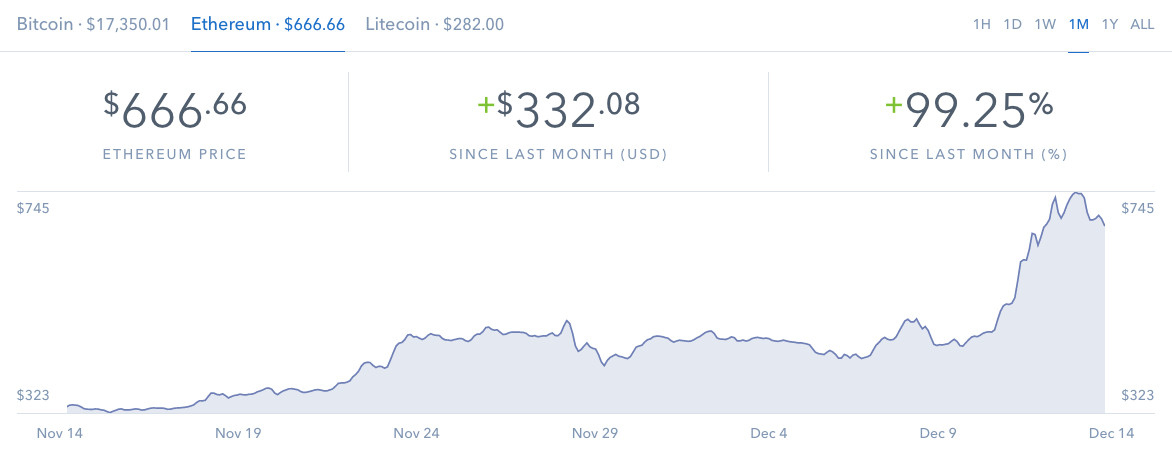Click the highest peak of the price chart
Screen dimensions: 1172x454
coord(1076,193)
